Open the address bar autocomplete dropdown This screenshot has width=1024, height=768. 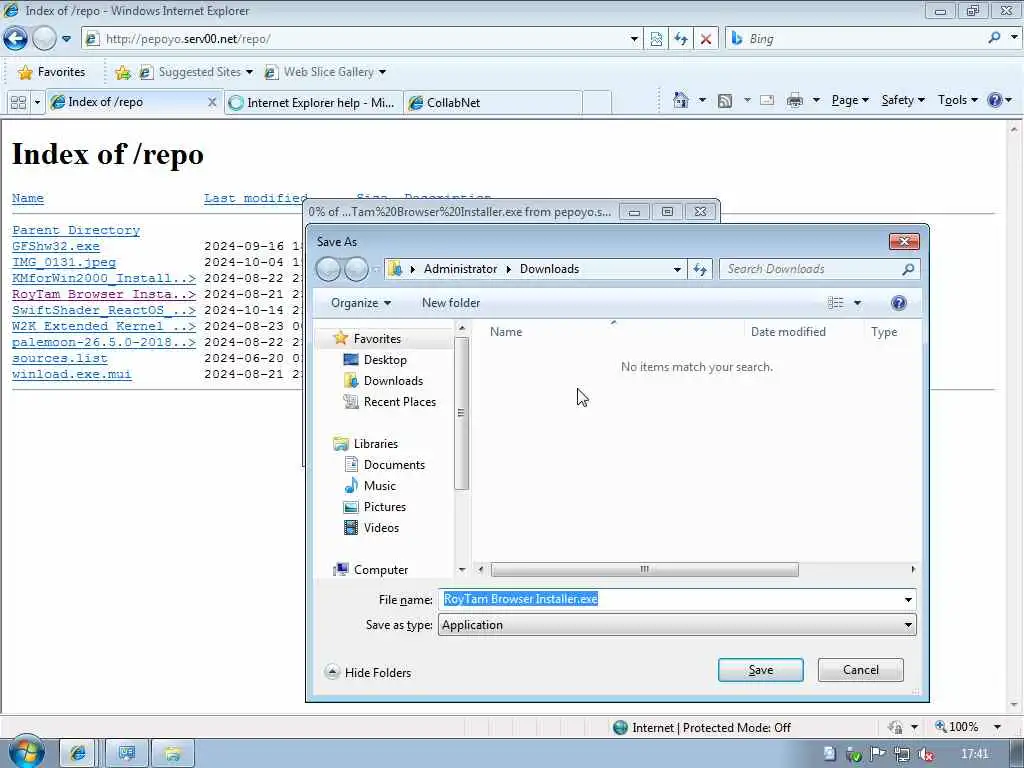[x=633, y=39]
